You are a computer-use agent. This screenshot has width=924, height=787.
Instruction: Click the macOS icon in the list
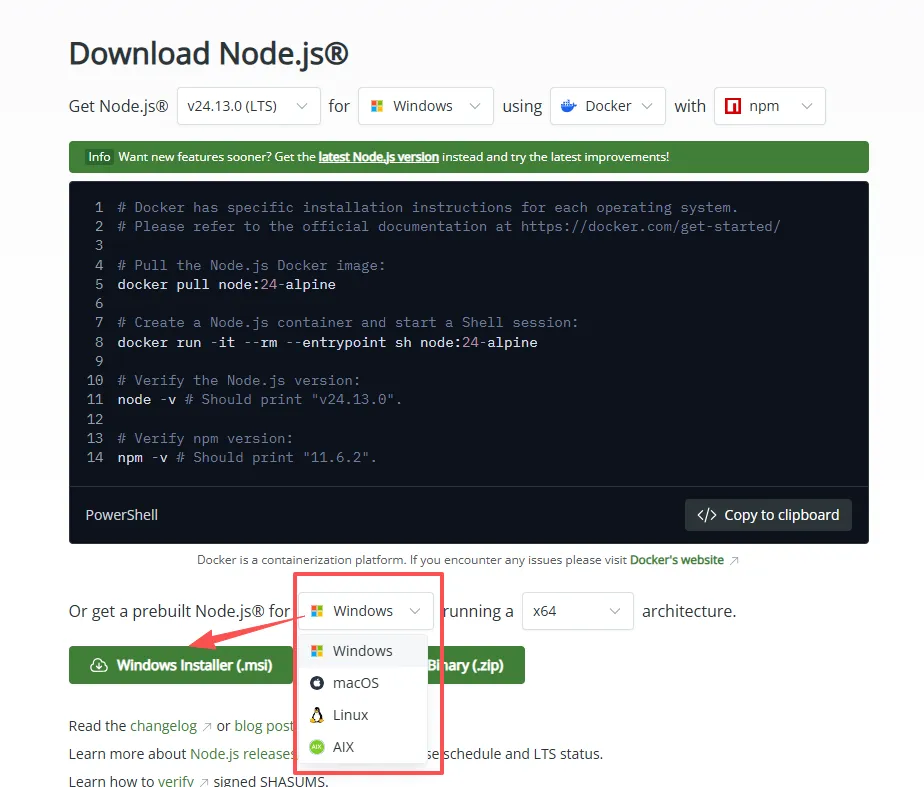(317, 683)
